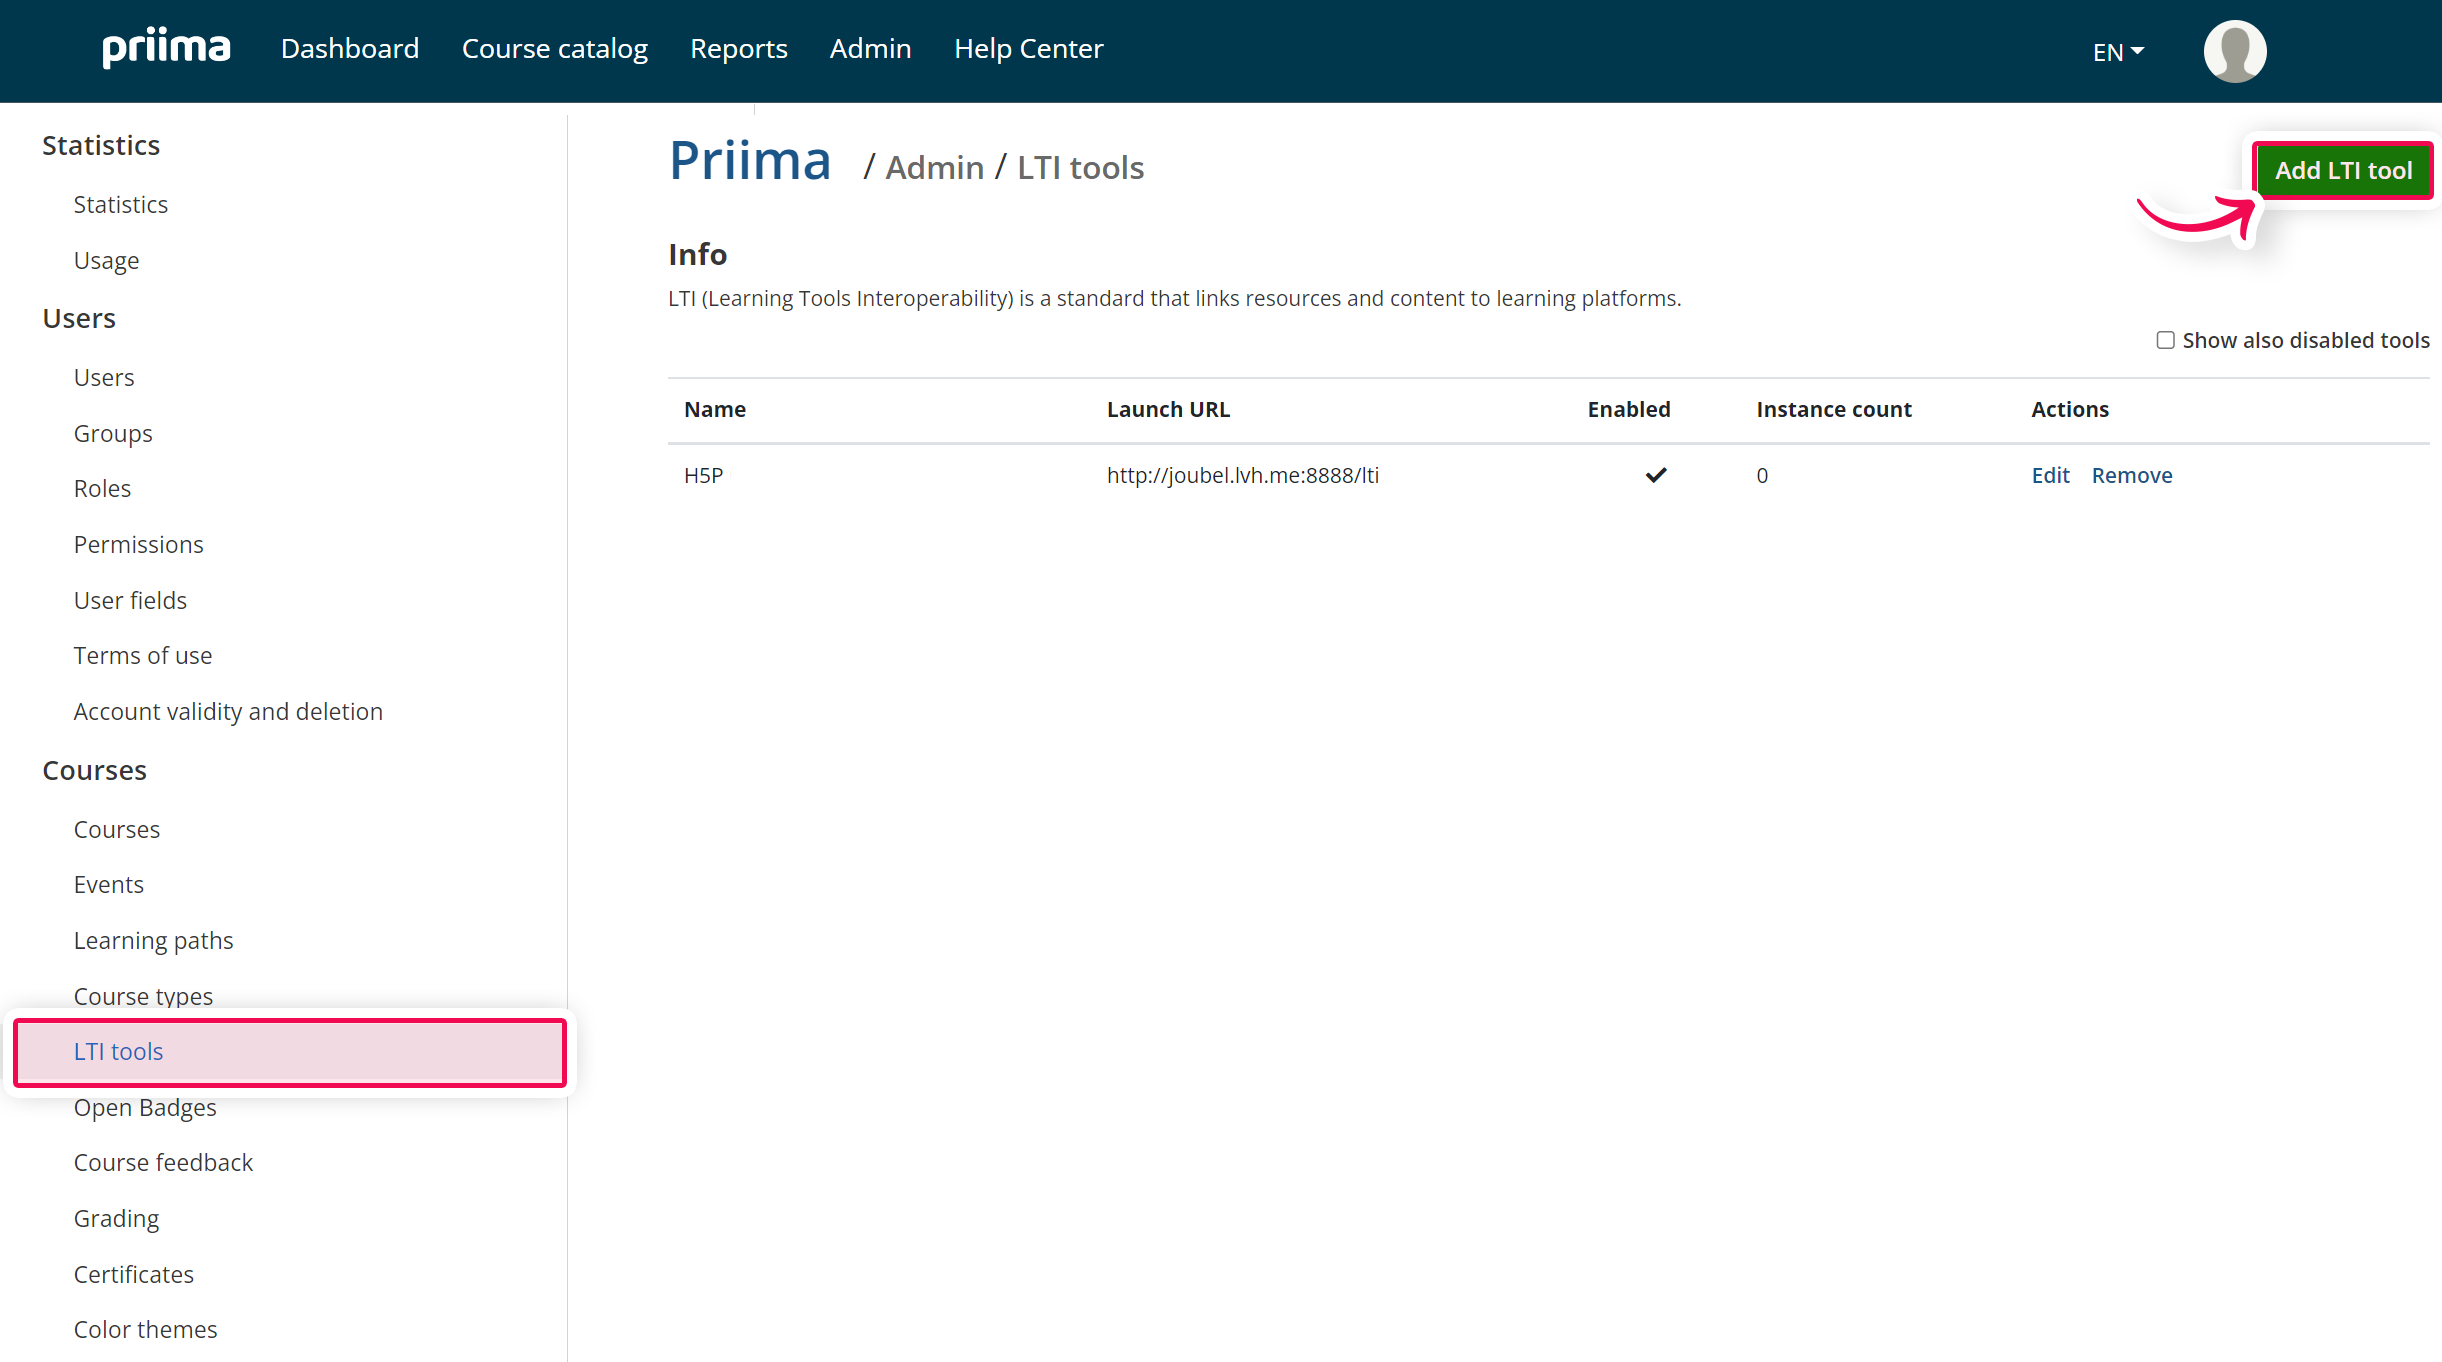Image resolution: width=2442 pixels, height=1362 pixels.
Task: Open Courses sub-item in the sidebar
Action: tap(117, 829)
